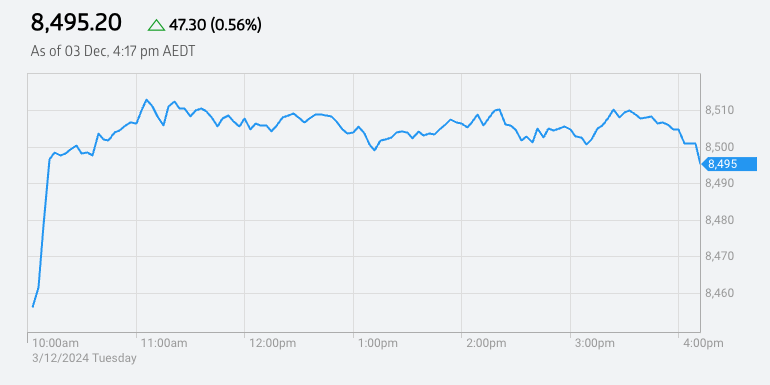The height and width of the screenshot is (385, 770).
Task: Click the 8,495.20 index value
Action: coord(76,23)
